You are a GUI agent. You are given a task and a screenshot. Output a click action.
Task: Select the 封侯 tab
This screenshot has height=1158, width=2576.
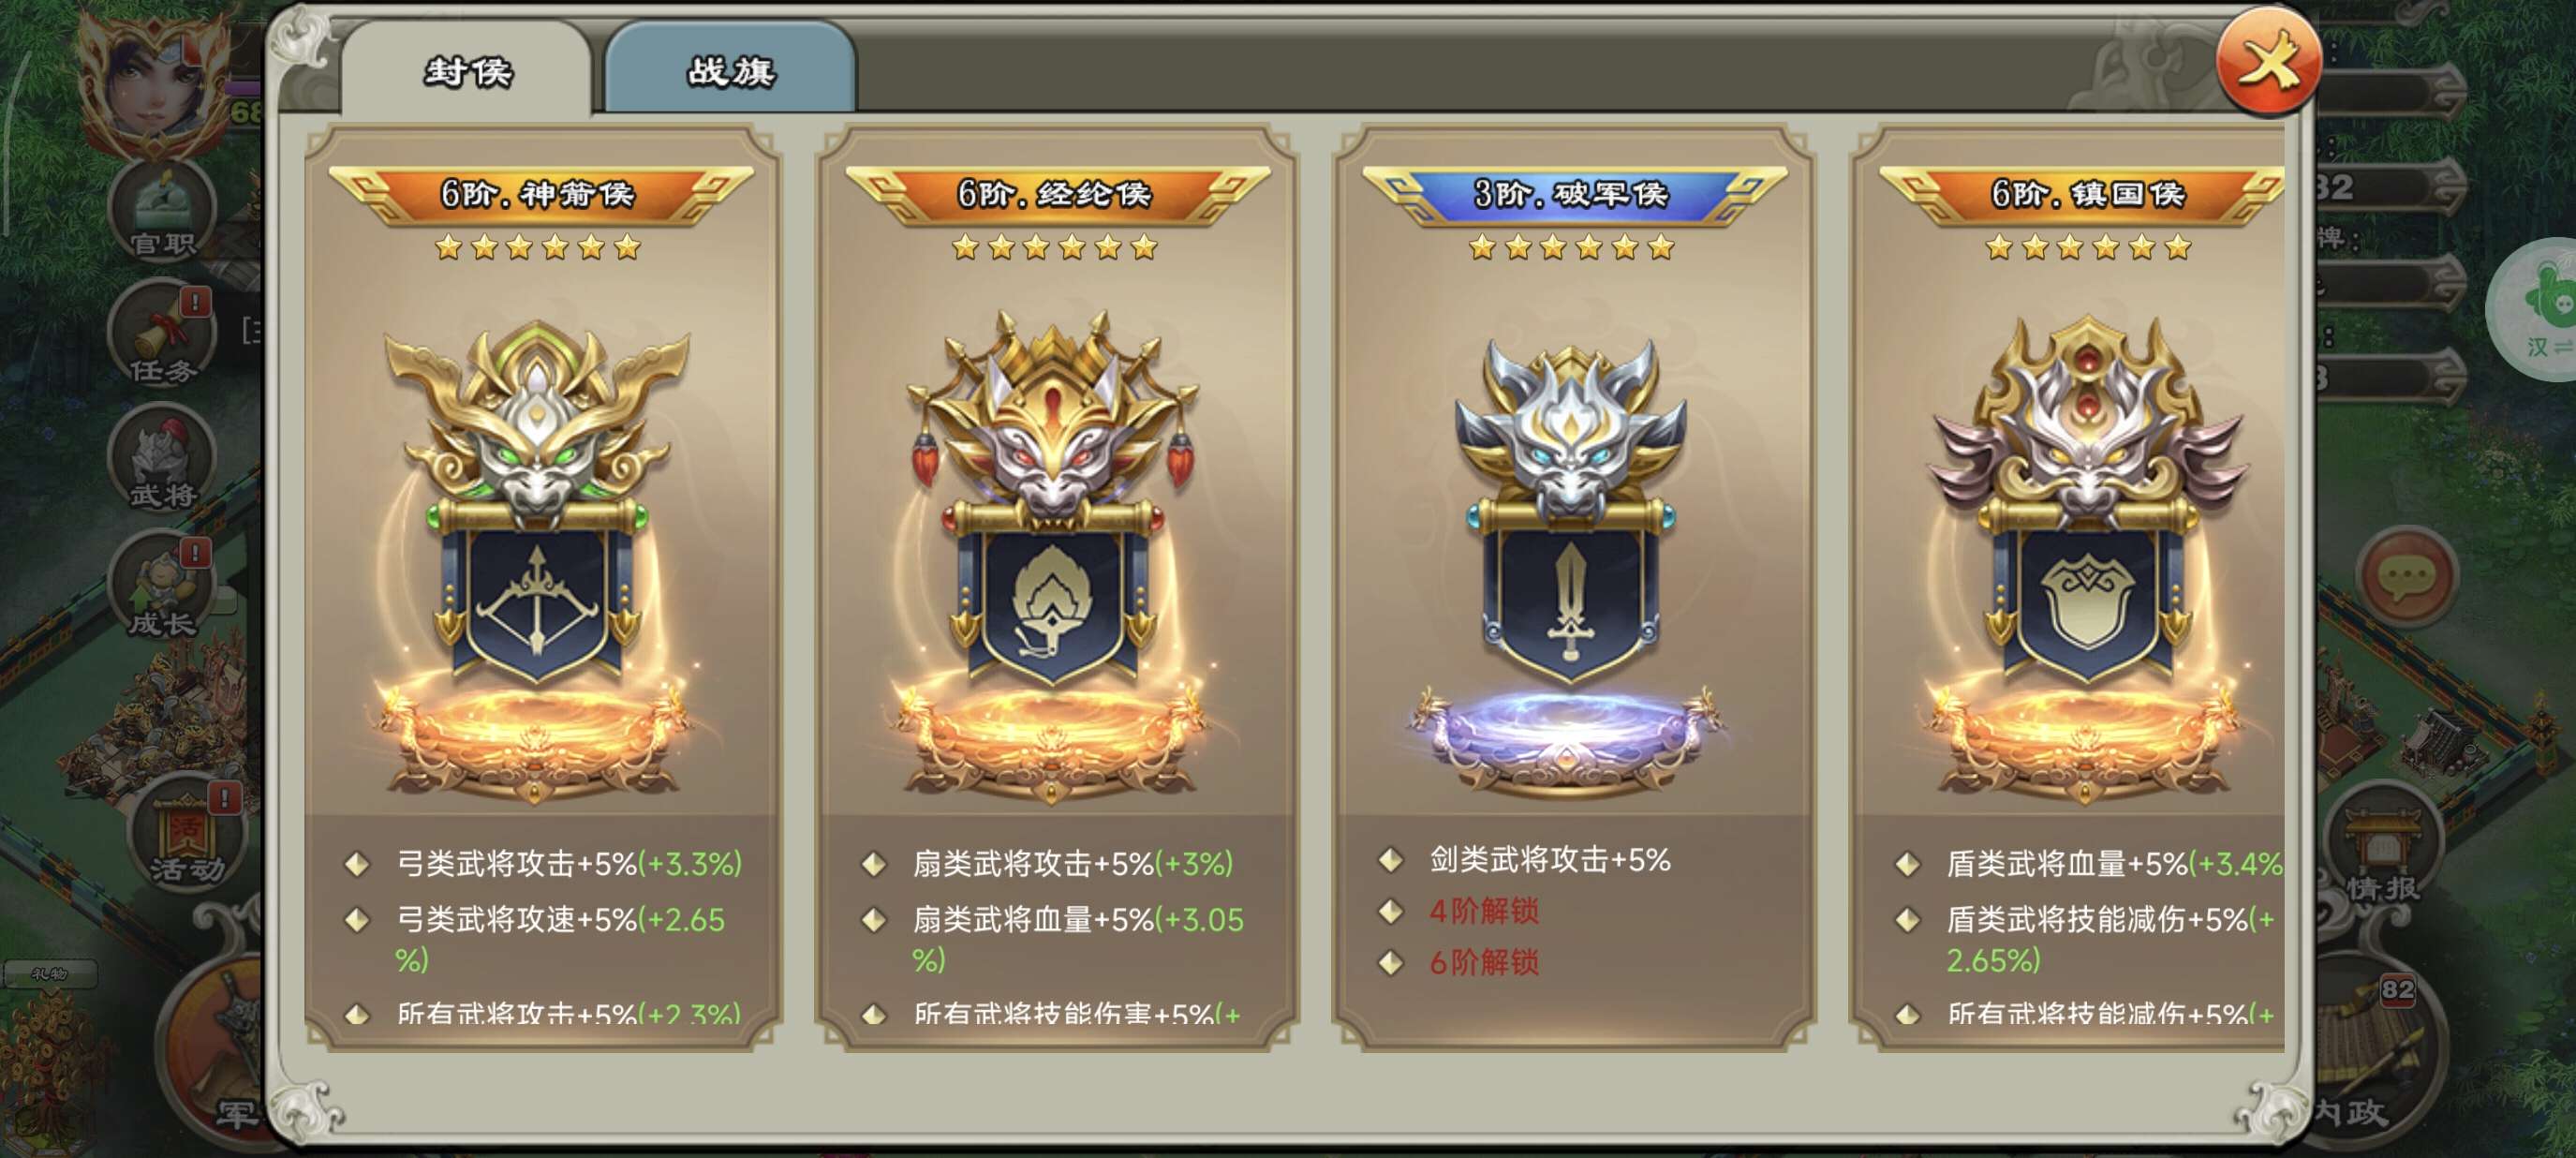pos(467,70)
